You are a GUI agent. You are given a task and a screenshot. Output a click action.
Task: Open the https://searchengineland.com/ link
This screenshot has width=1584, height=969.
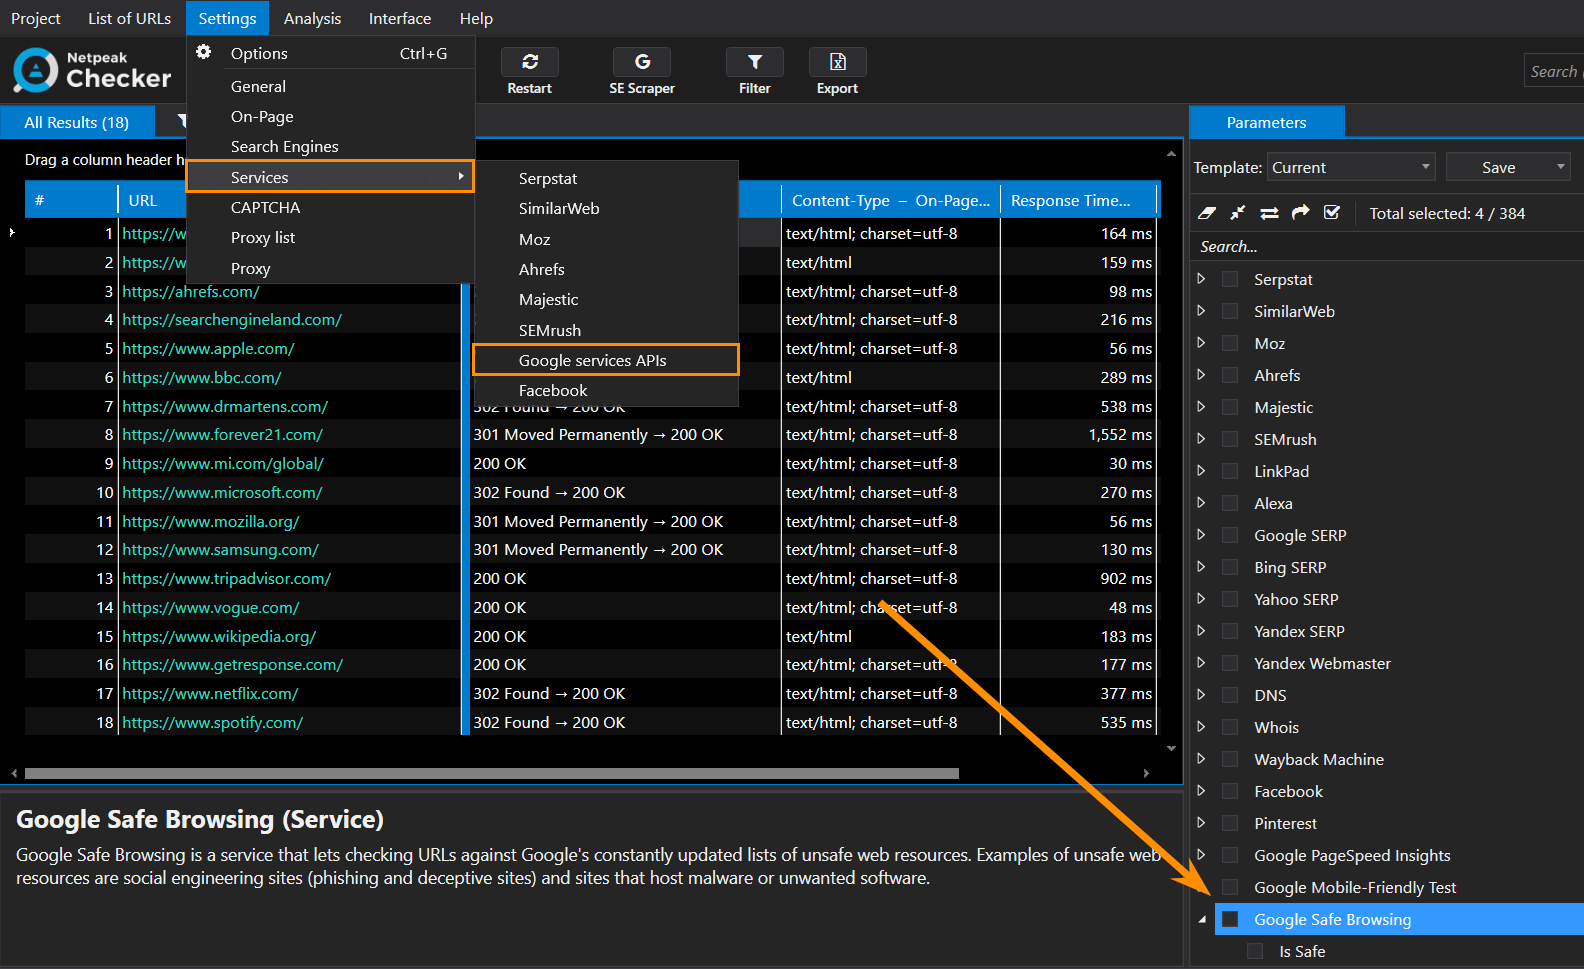(232, 319)
